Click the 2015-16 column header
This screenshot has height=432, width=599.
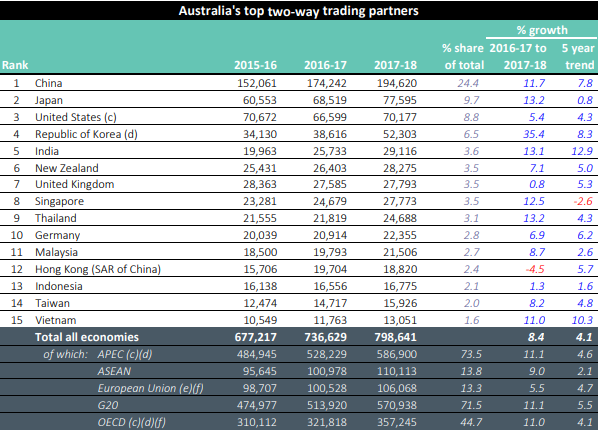(x=255, y=65)
